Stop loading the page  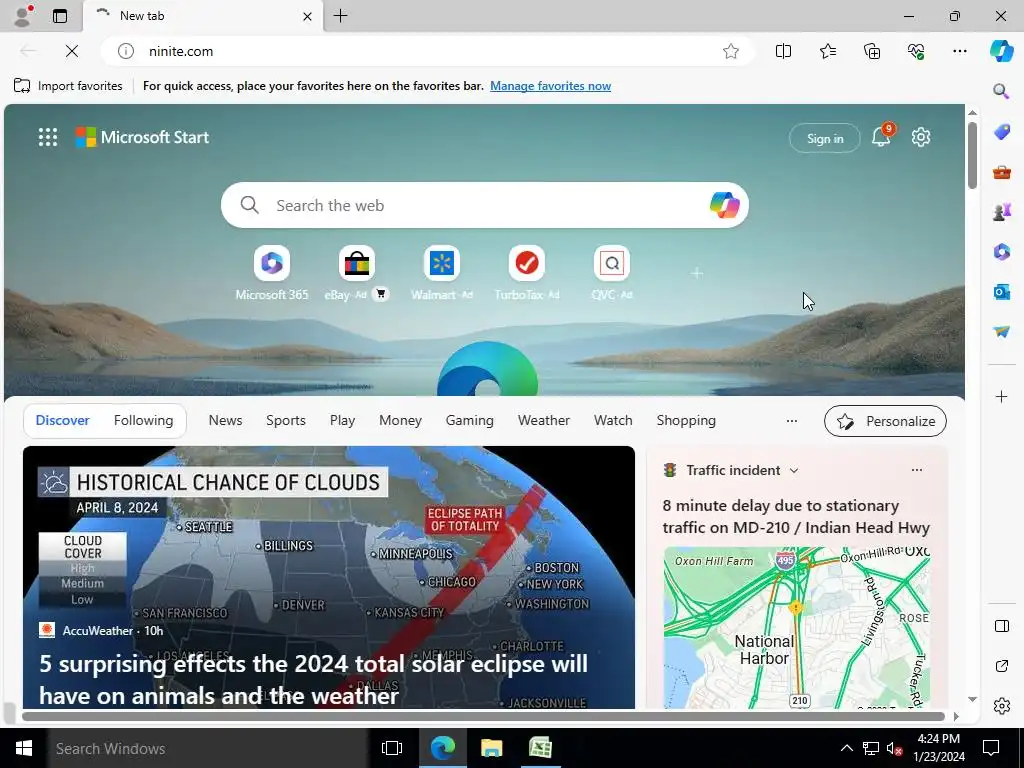pos(72,51)
